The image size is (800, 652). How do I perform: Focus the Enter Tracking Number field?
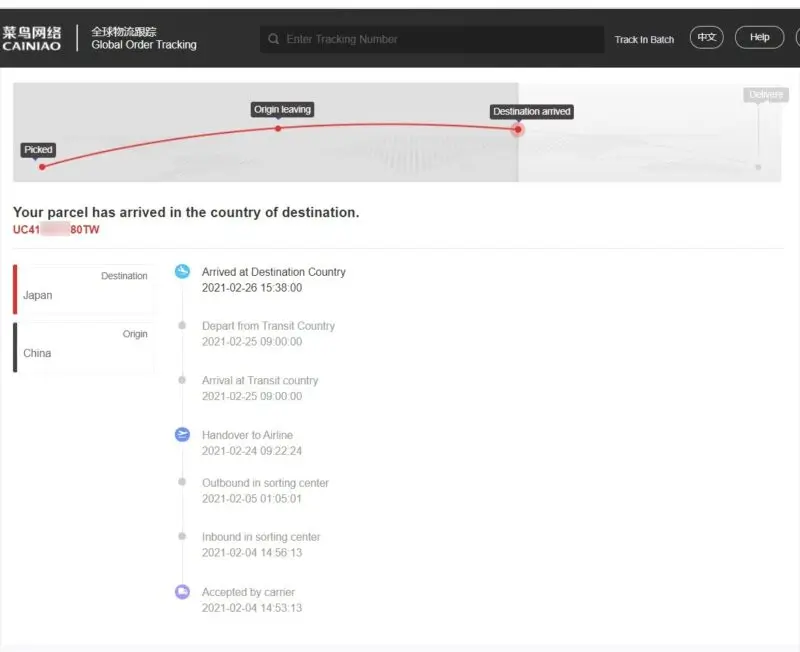coord(440,40)
